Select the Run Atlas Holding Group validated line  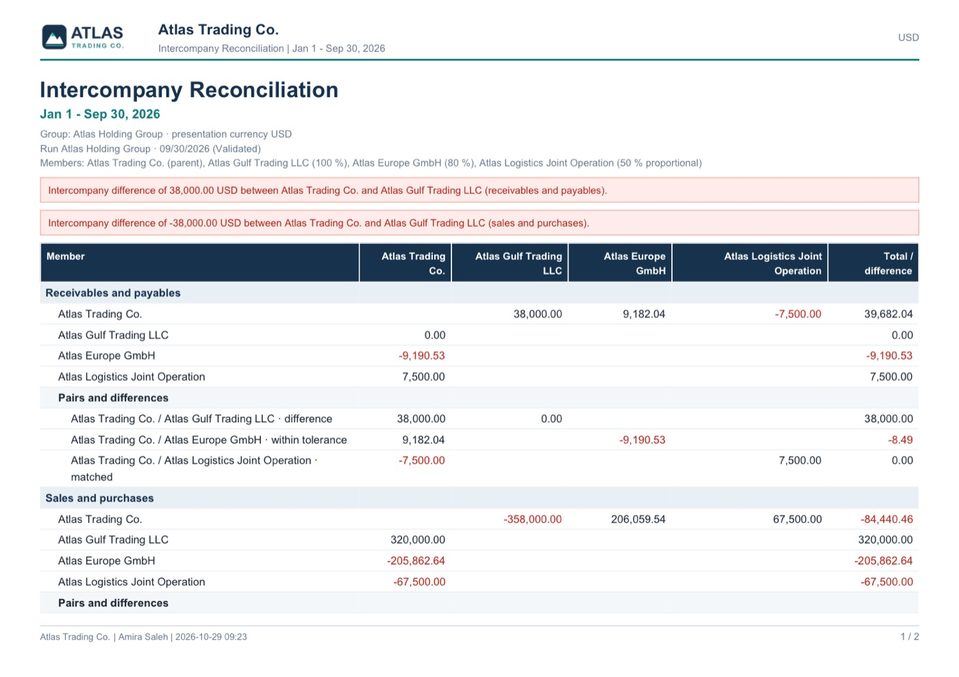[150, 149]
